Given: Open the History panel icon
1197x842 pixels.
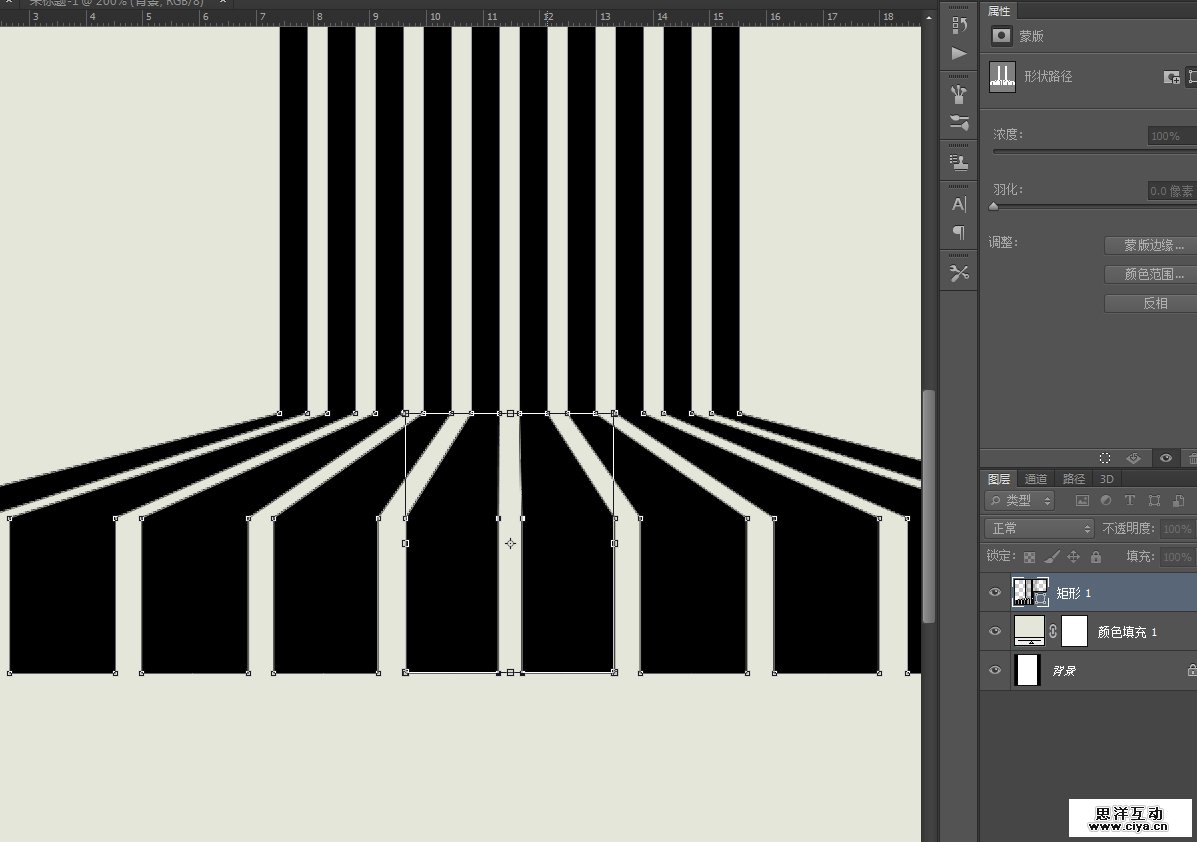Looking at the screenshot, I should (959, 24).
